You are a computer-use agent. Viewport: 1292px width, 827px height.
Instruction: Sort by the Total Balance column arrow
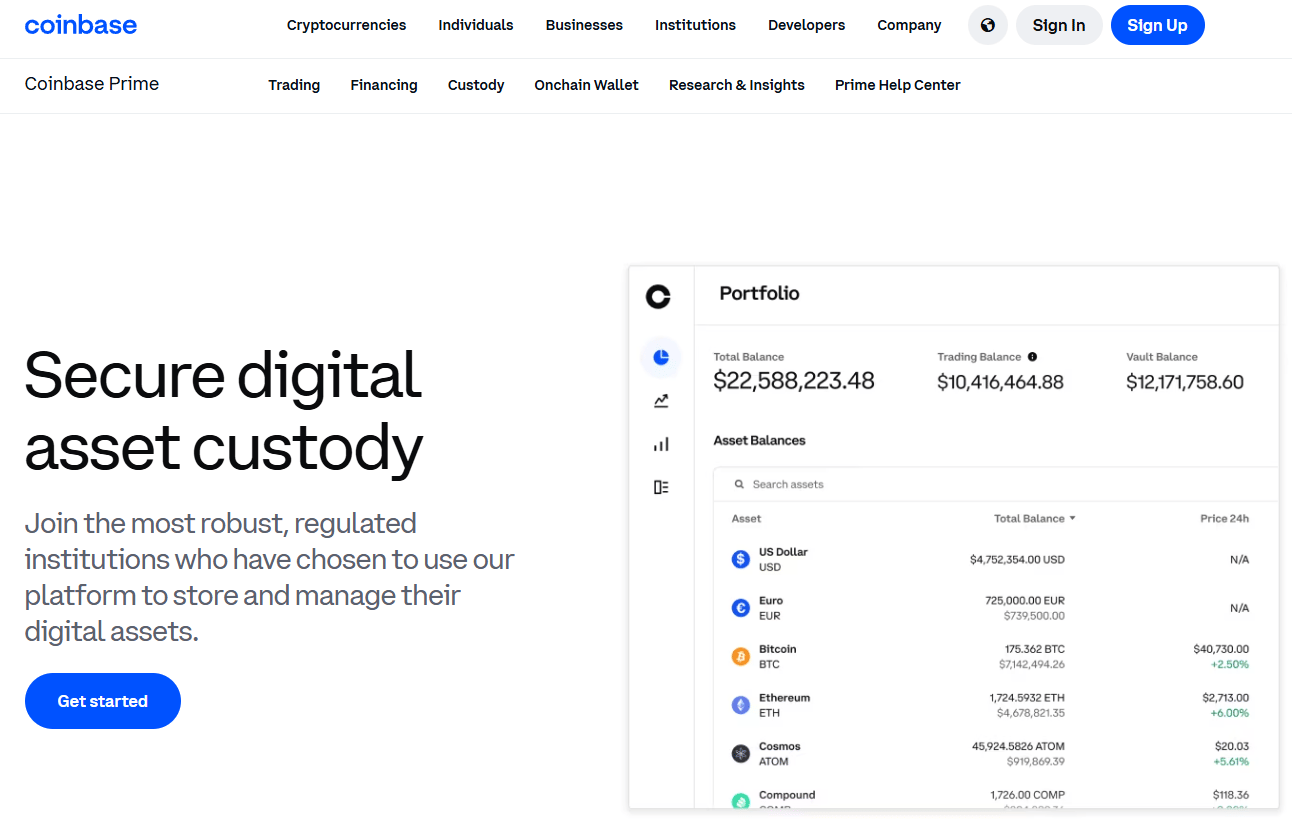pos(1072,519)
